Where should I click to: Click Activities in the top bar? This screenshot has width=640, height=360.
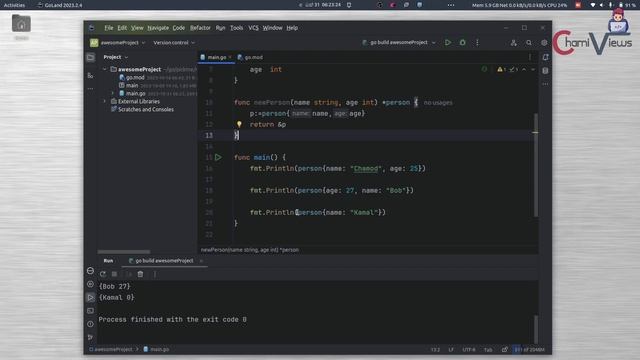tap(14, 5)
